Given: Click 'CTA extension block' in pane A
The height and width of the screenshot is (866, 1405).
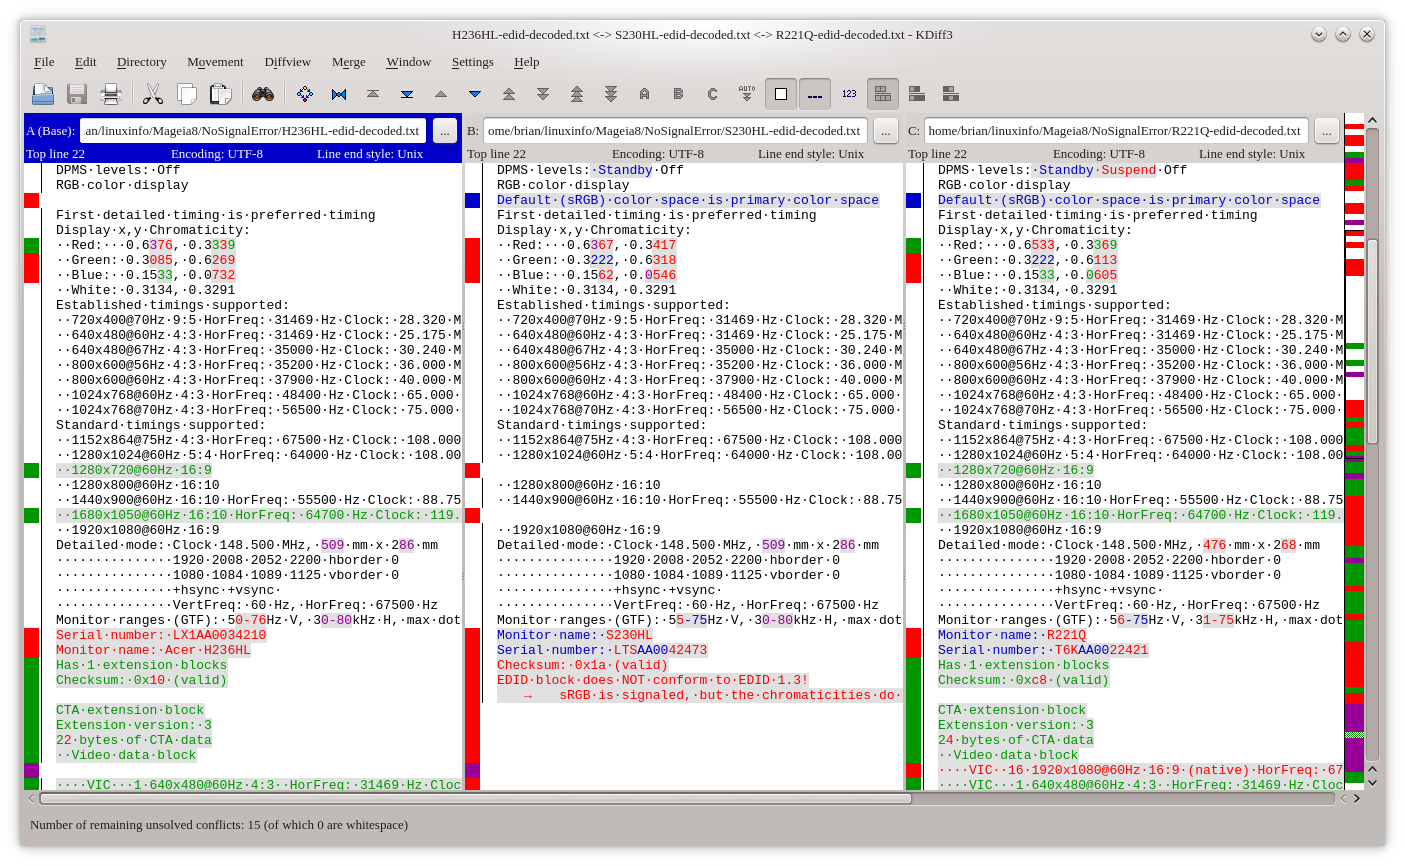Looking at the screenshot, I should pos(130,710).
